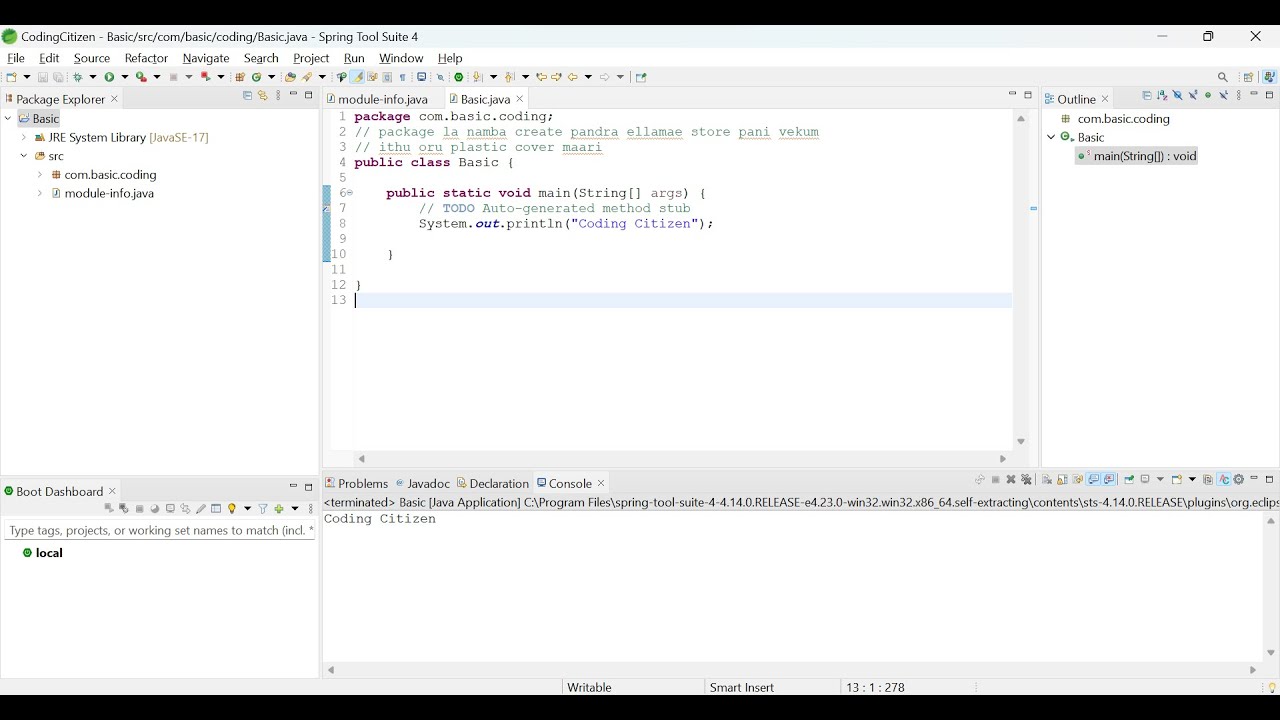The image size is (1280, 720).
Task: Open the Run button dropdown arrow
Action: pos(124,77)
